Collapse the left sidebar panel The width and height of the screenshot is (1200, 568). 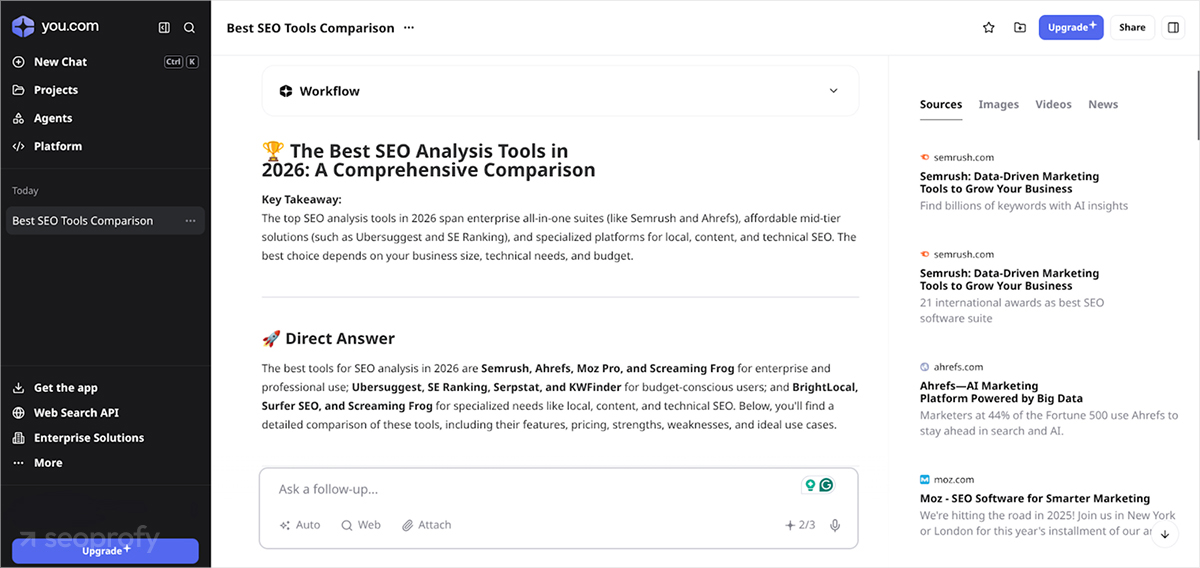click(x=164, y=28)
